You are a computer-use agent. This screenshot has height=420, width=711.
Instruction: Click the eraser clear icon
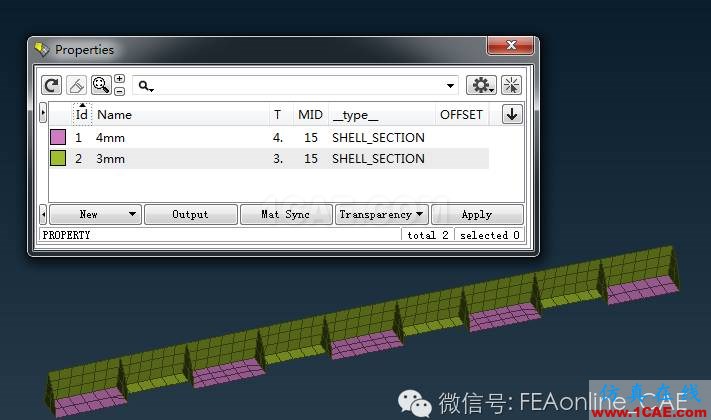[x=76, y=85]
